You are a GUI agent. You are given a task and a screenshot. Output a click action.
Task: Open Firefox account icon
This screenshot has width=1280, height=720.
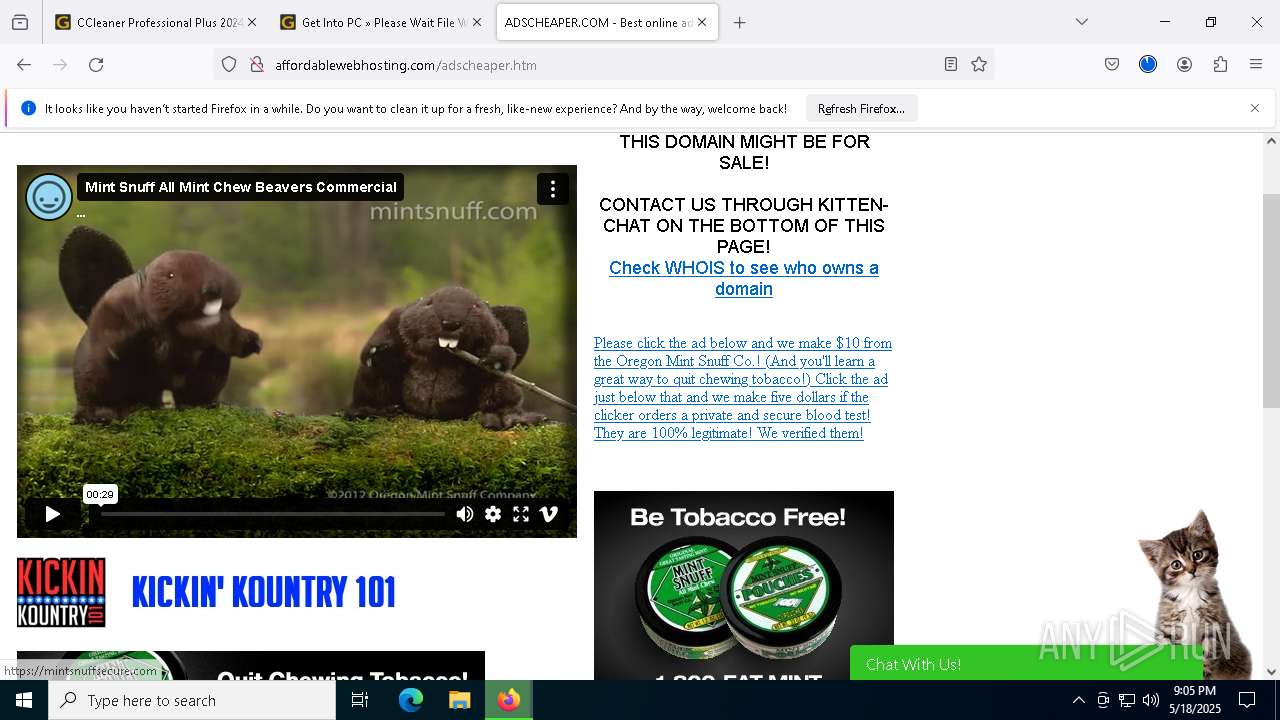(1184, 65)
